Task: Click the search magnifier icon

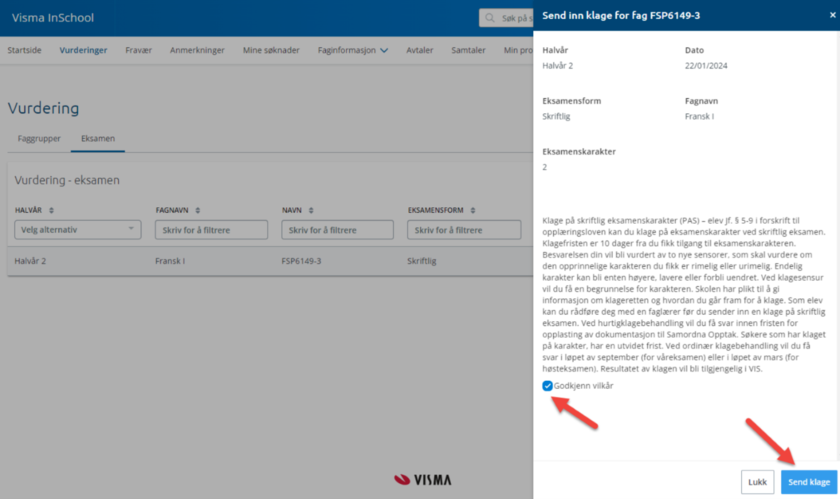Action: [x=490, y=18]
